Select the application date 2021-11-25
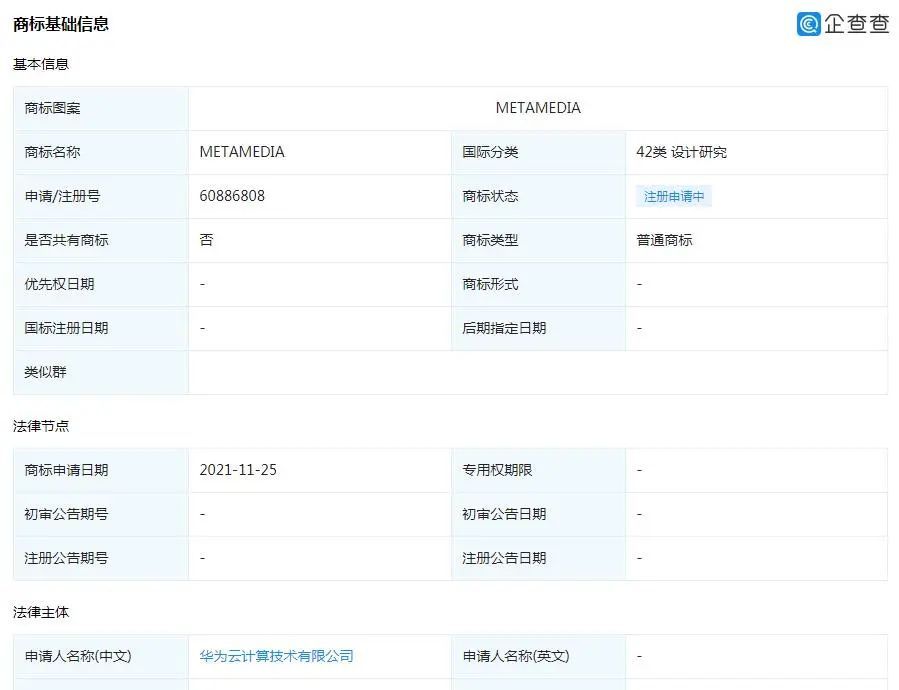Viewport: 899px width, 690px height. click(x=238, y=470)
